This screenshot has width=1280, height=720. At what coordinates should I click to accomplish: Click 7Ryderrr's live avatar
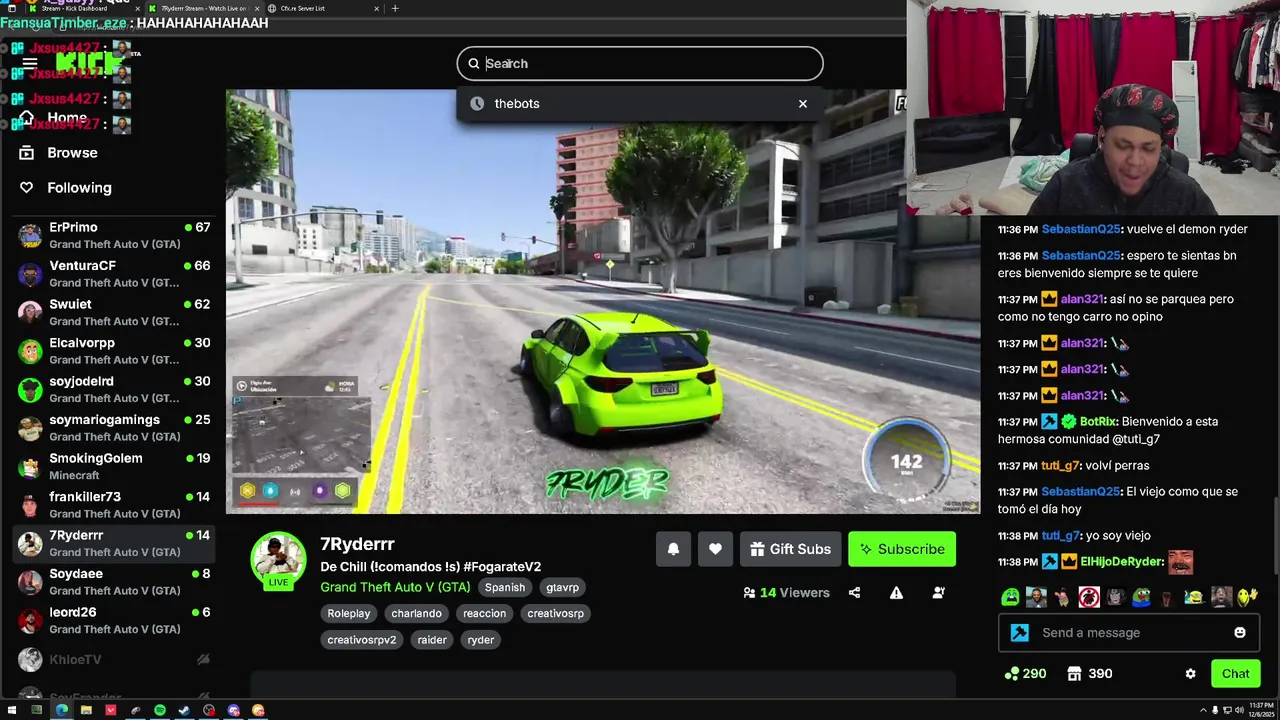pyautogui.click(x=278, y=560)
